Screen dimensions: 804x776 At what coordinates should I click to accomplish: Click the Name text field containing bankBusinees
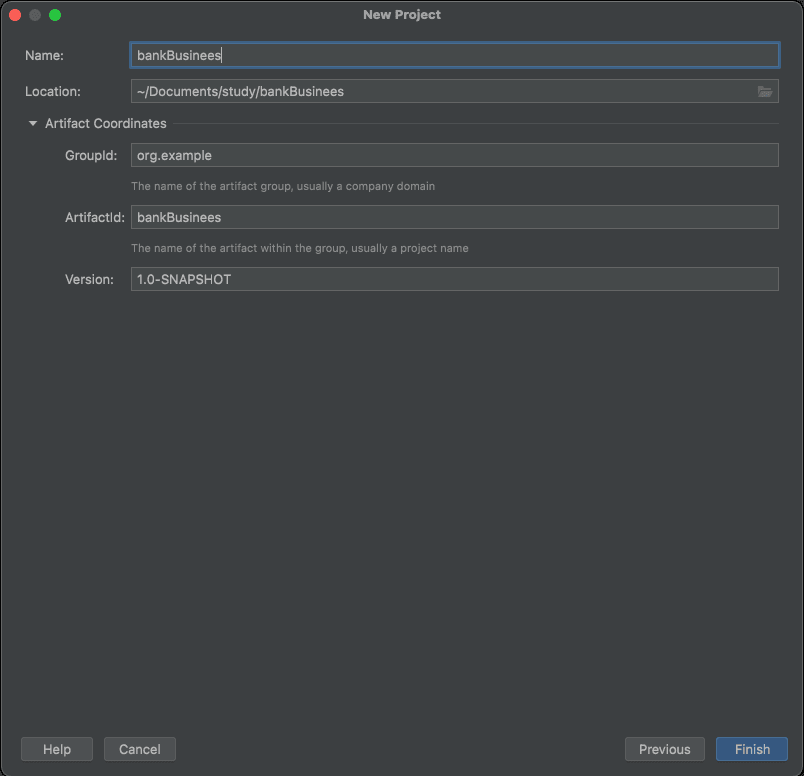[x=454, y=55]
